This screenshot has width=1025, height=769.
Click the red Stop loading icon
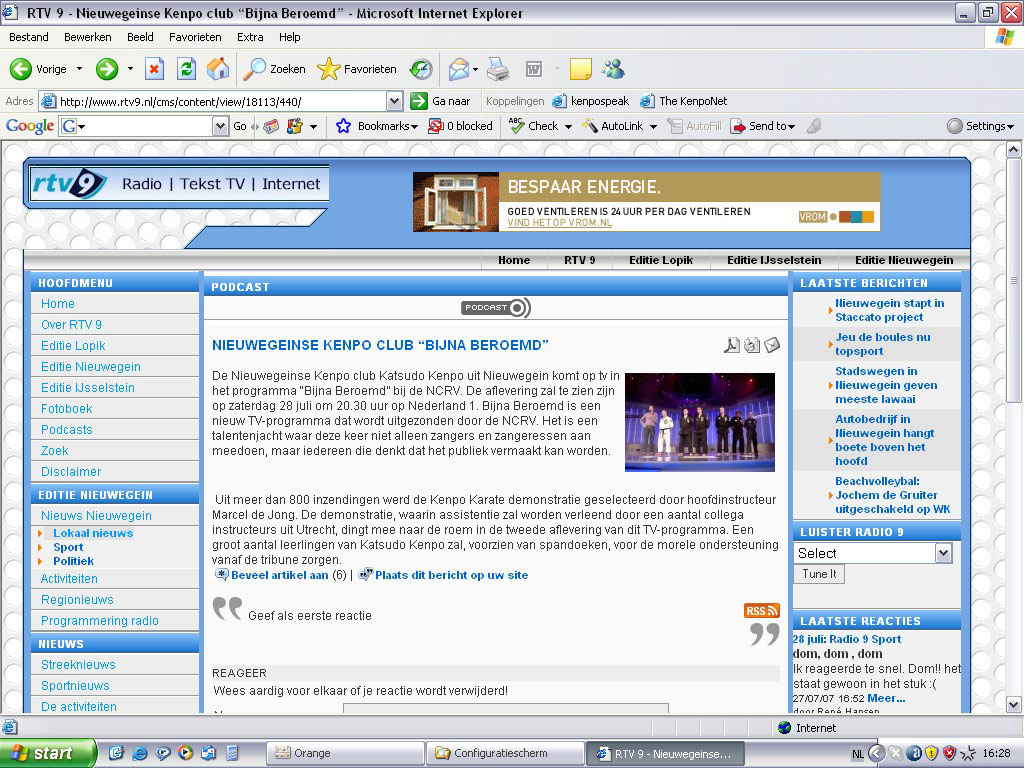154,69
